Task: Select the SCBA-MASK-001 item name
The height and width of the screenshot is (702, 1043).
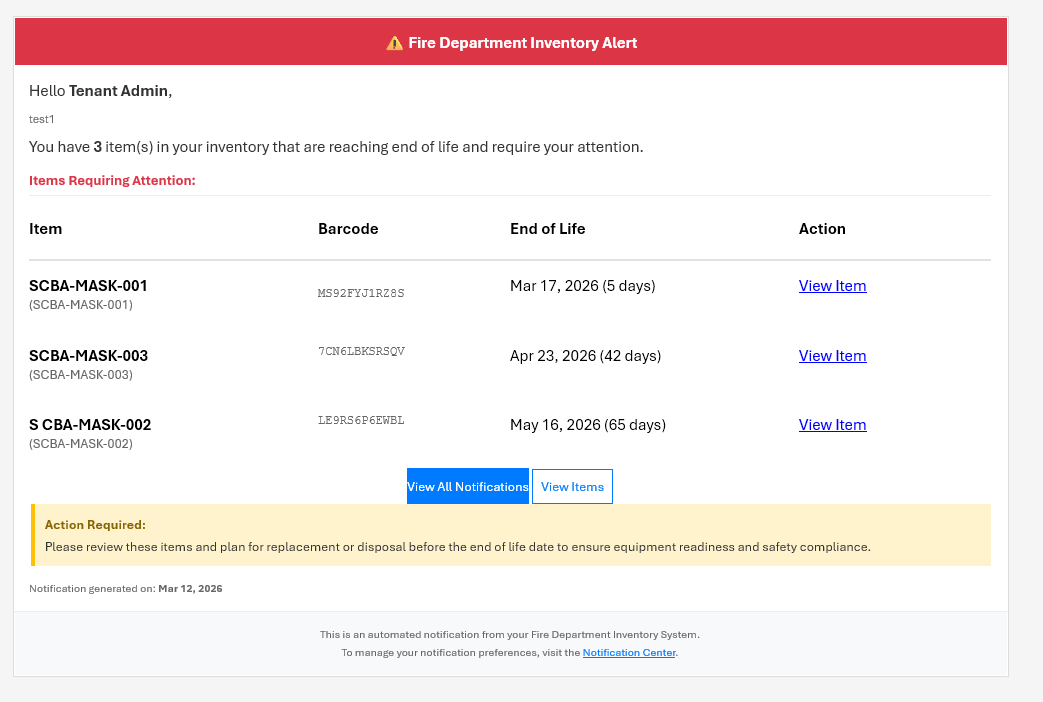Action: pos(88,285)
